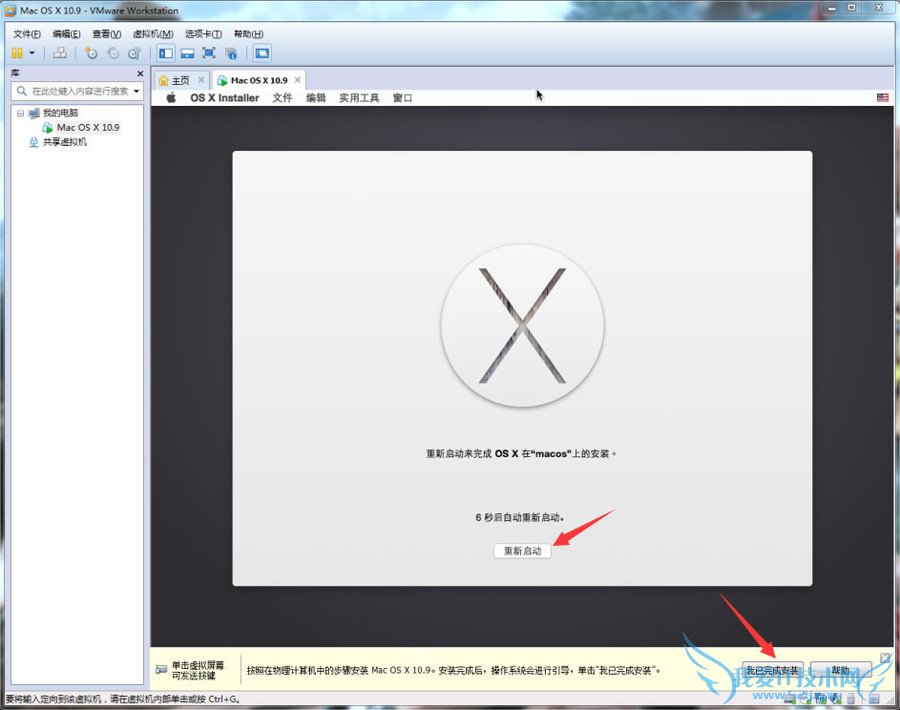Close the Mac OS X 10.9 tab
Image resolution: width=900 pixels, height=710 pixels.
(297, 80)
